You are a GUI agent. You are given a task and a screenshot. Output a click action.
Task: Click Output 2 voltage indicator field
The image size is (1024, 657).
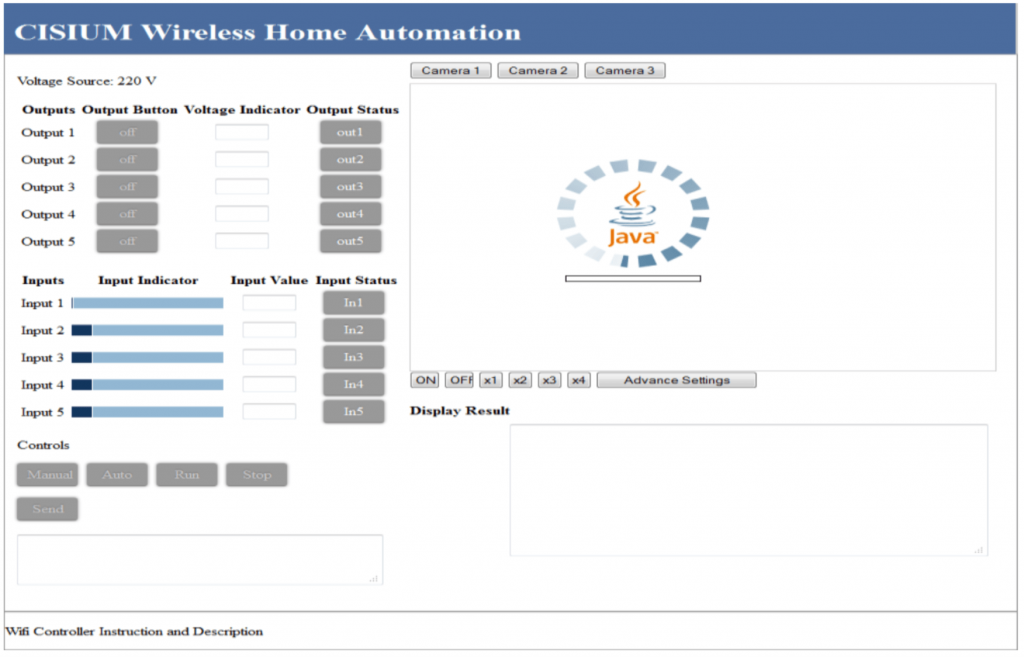242,159
